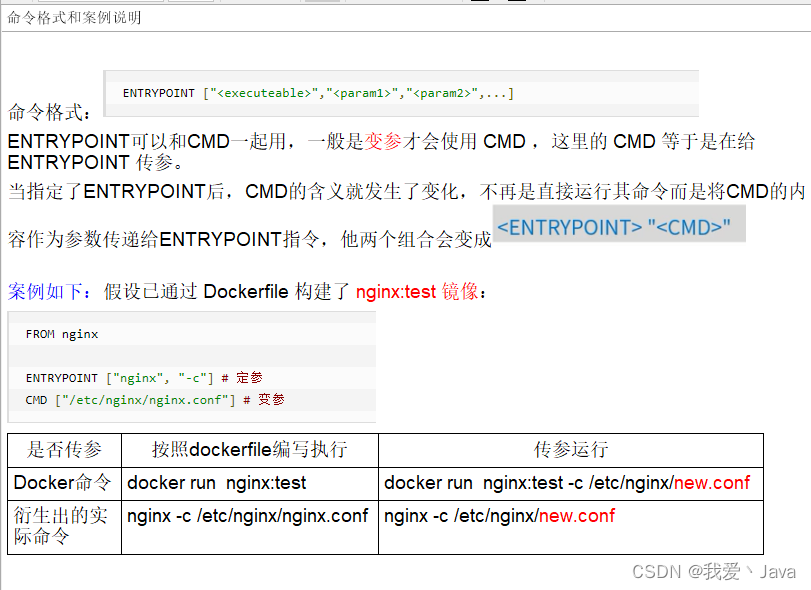Click table header 按照dockerfile编写执行
This screenshot has width=811, height=590.
pos(249,449)
